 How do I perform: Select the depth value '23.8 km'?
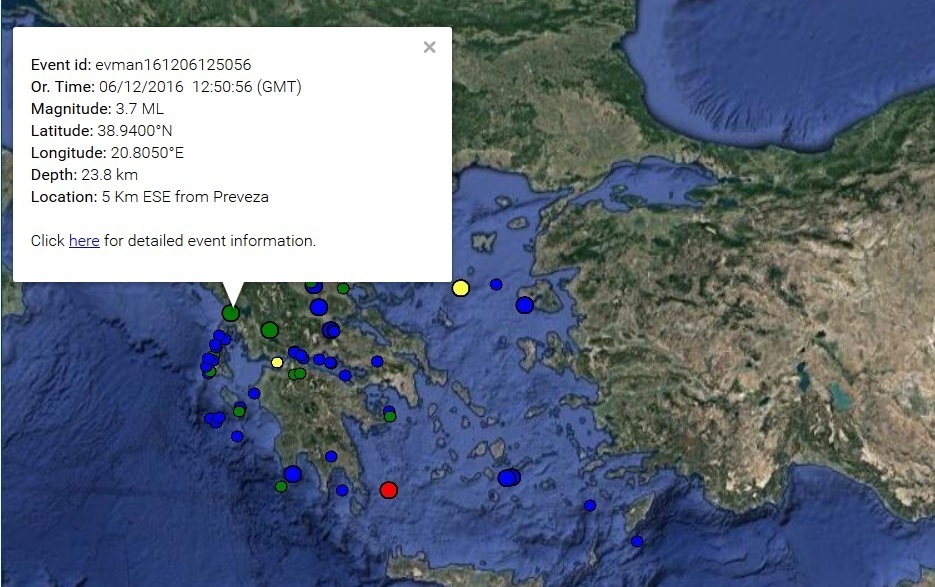[x=110, y=175]
